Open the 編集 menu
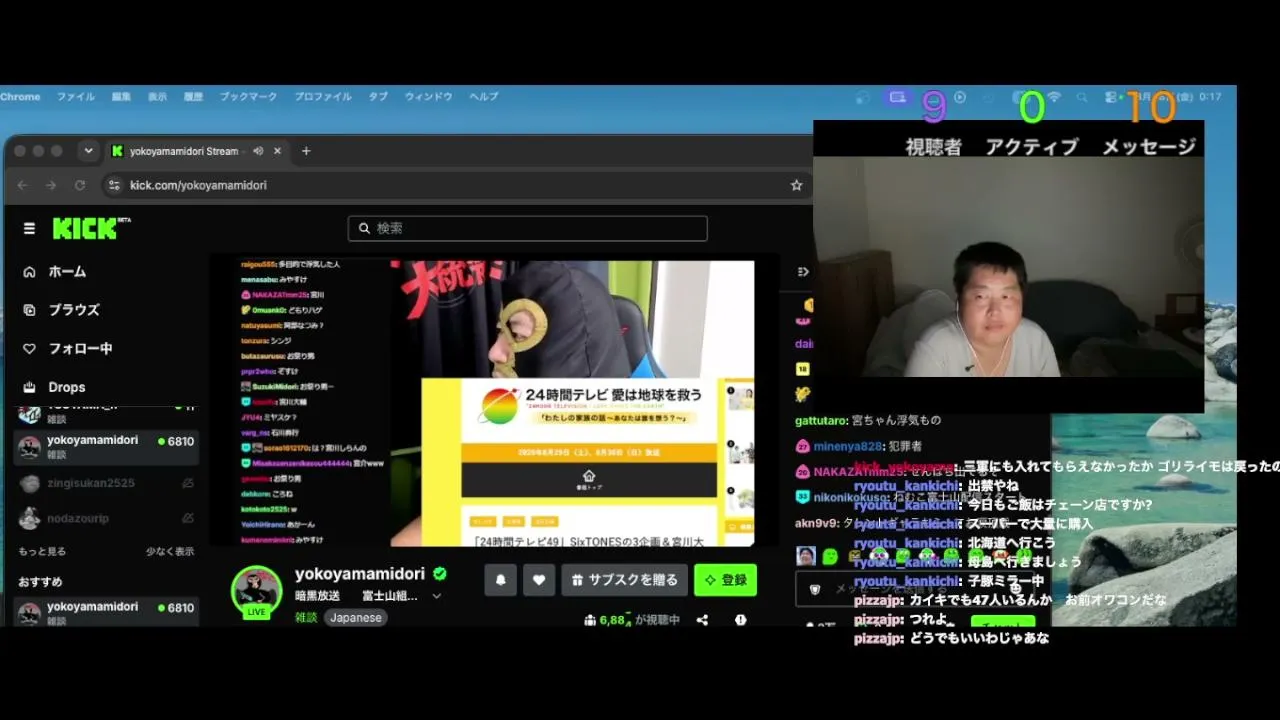The width and height of the screenshot is (1280, 720). point(121,97)
